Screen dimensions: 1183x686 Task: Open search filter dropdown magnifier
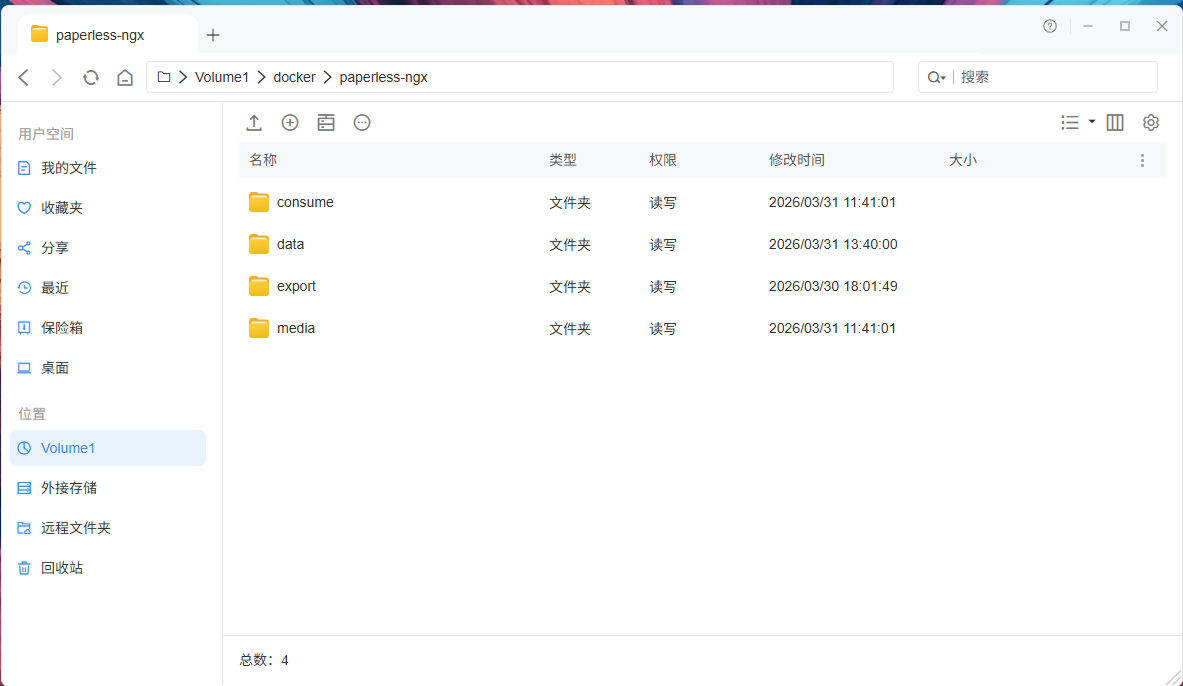coord(936,77)
